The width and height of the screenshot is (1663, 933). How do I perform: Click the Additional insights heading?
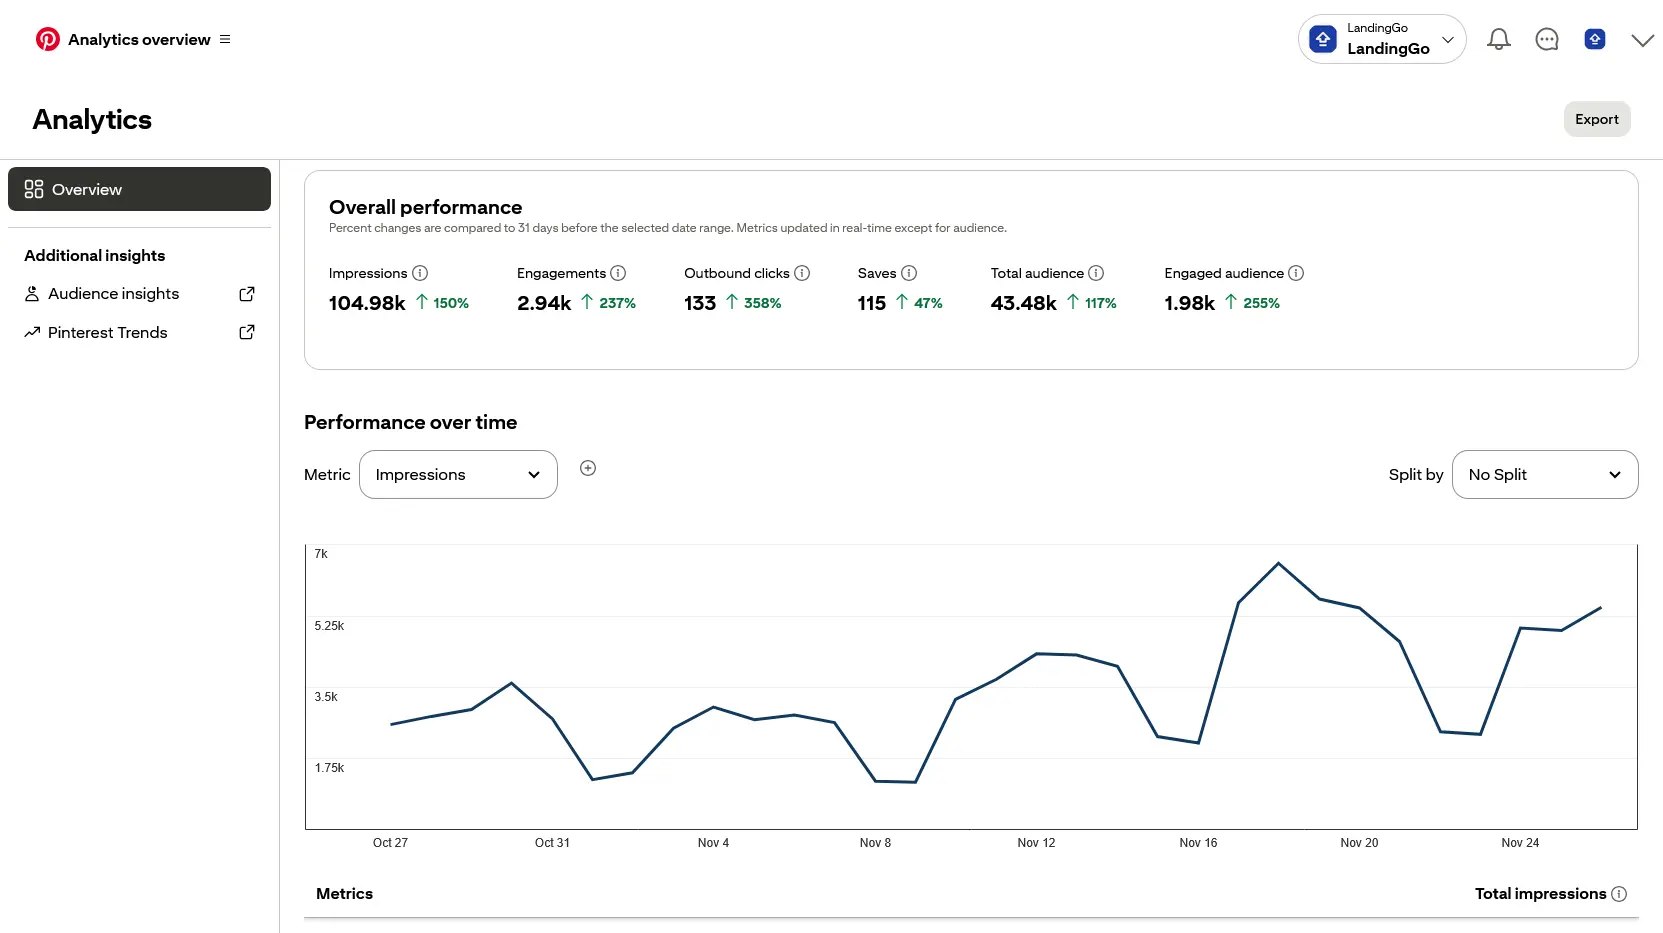[x=95, y=256]
